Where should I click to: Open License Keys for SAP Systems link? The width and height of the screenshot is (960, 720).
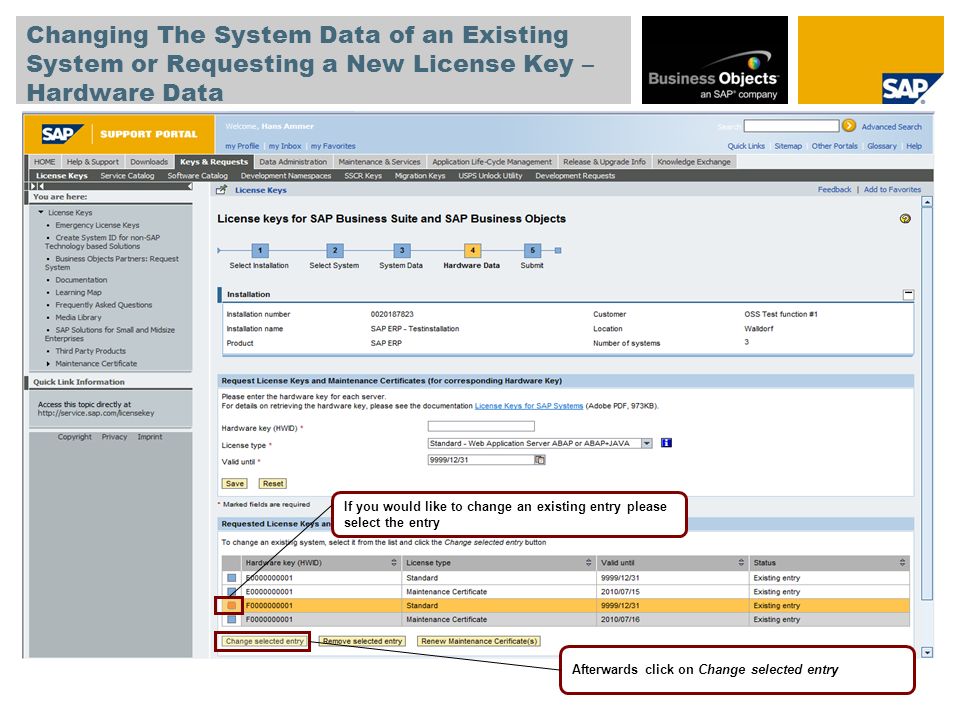(x=529, y=406)
